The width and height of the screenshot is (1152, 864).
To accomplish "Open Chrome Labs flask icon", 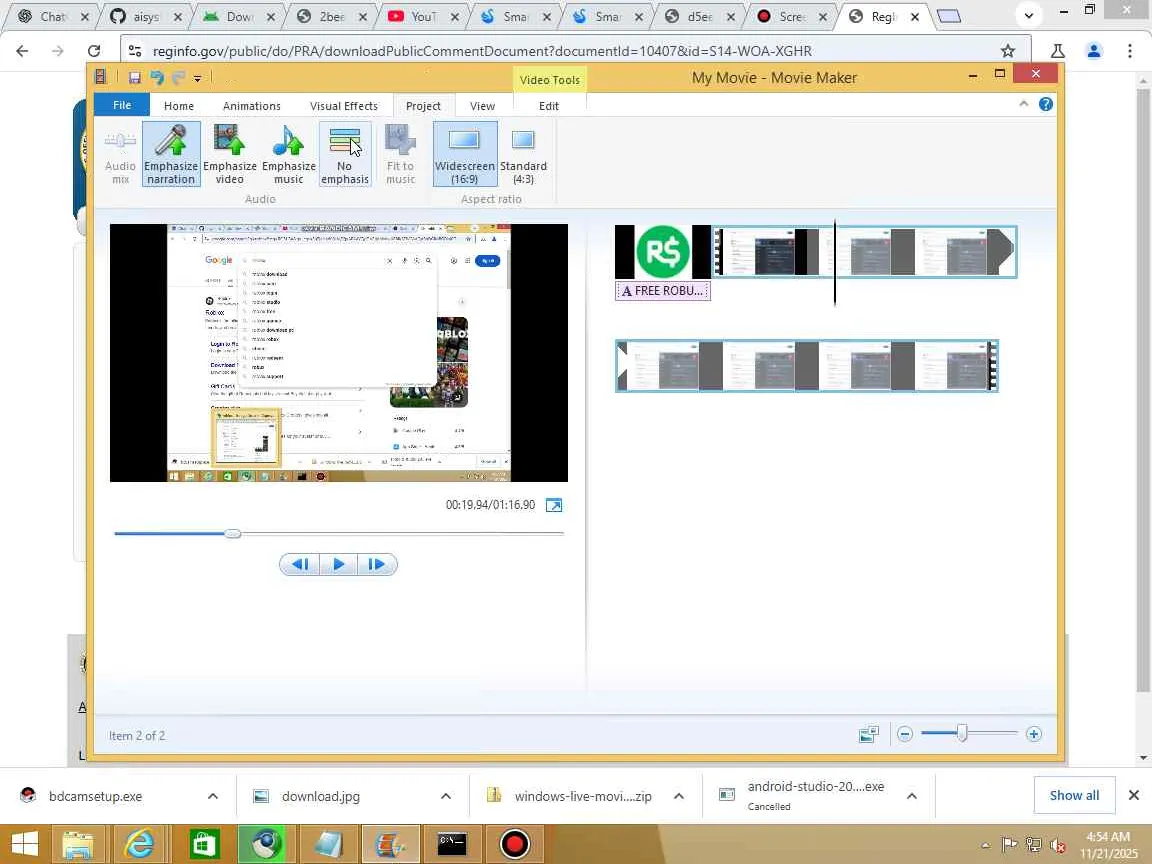I will coord(1058,51).
